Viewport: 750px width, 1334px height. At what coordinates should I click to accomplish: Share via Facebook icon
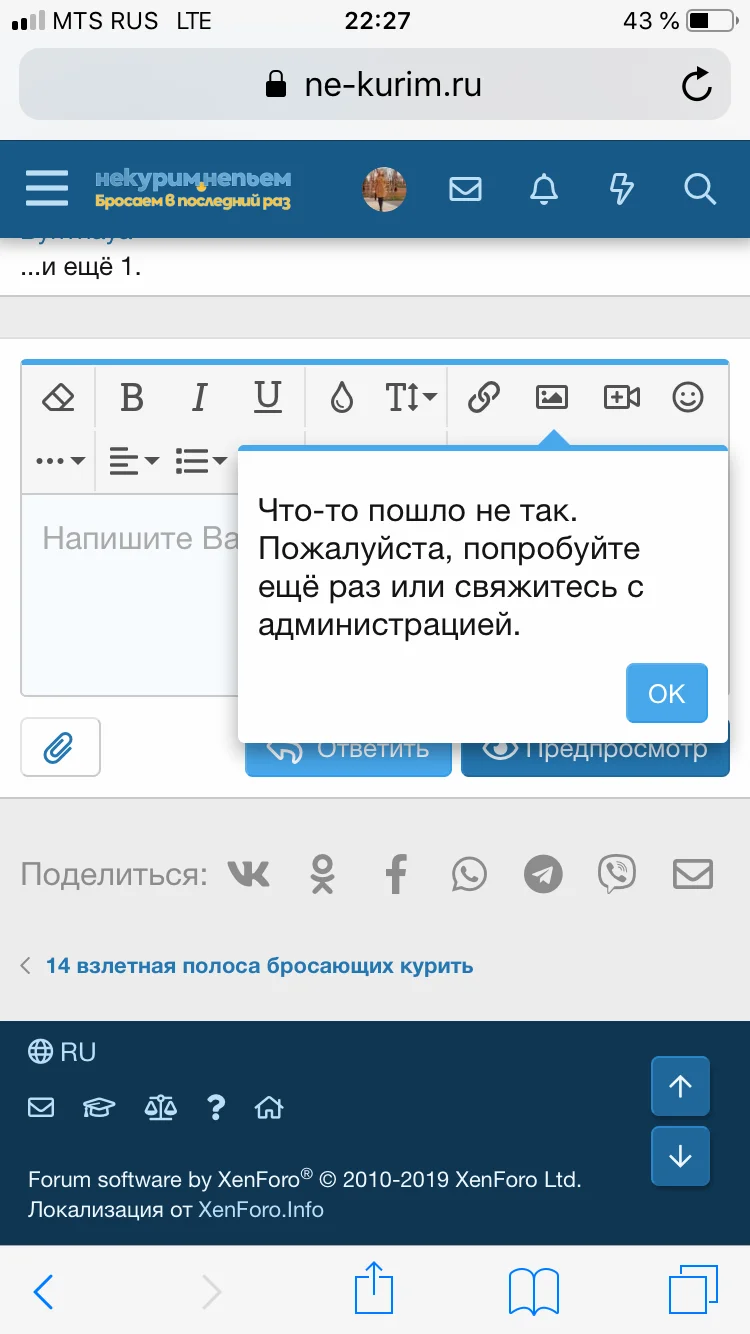point(397,875)
